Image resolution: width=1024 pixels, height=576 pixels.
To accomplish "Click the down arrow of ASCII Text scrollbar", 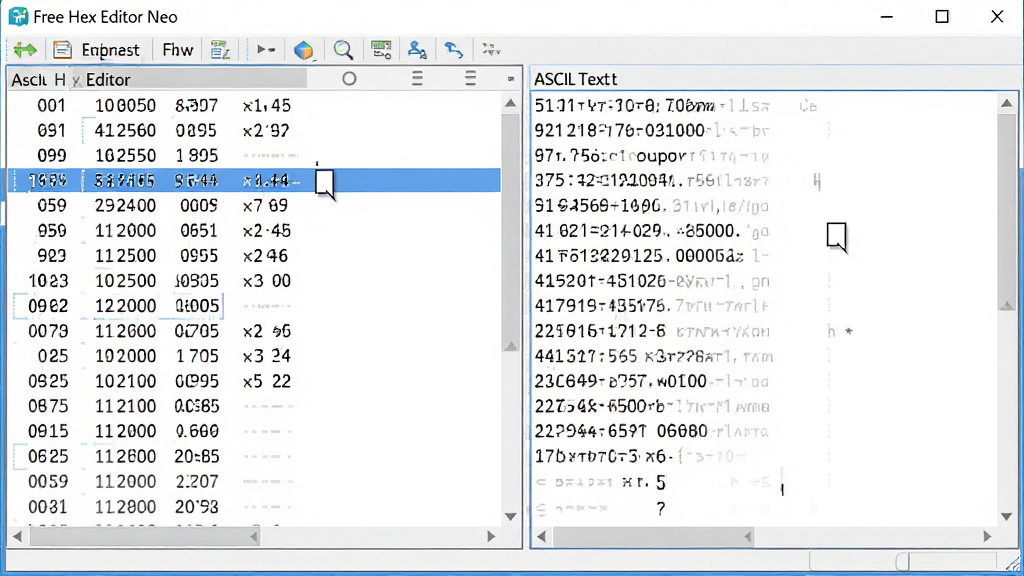I will [x=1006, y=517].
